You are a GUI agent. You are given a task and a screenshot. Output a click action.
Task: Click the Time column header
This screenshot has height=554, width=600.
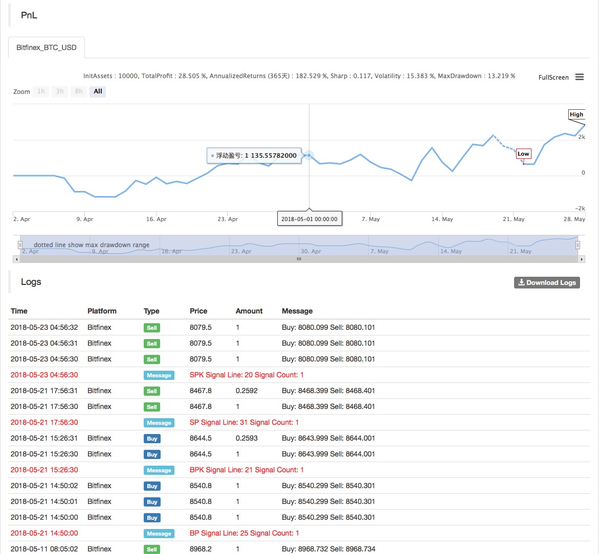[x=19, y=311]
